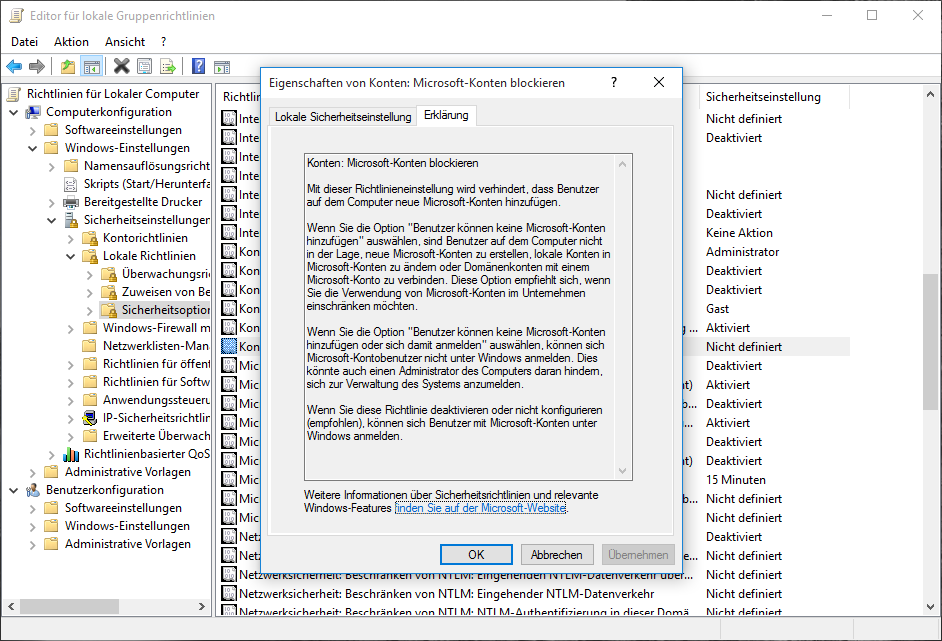This screenshot has width=942, height=641.
Task: Open the 'finden Sie auf der Microsoft-Website' link
Action: [x=480, y=508]
